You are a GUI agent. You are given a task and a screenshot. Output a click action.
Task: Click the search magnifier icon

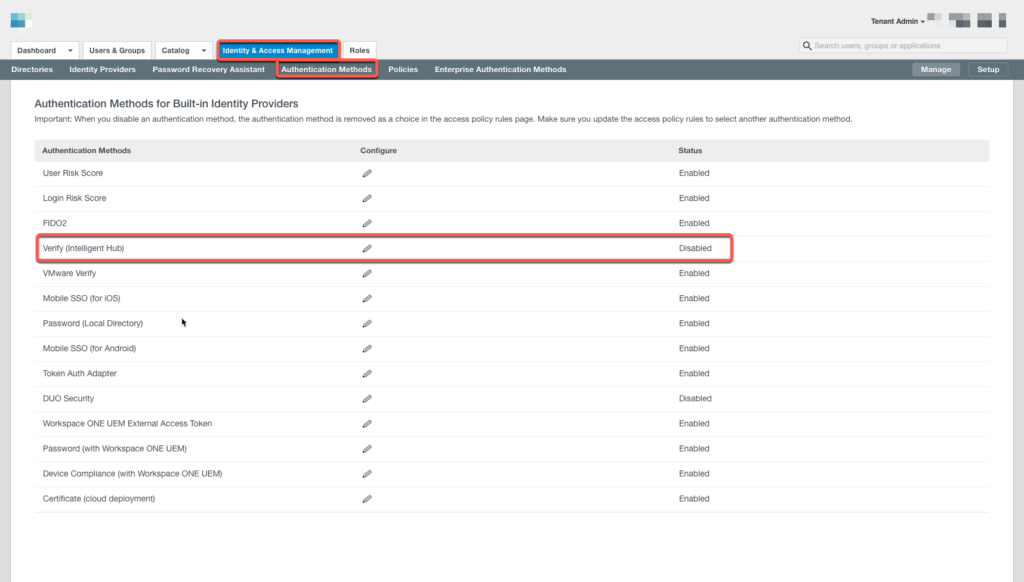pos(807,45)
